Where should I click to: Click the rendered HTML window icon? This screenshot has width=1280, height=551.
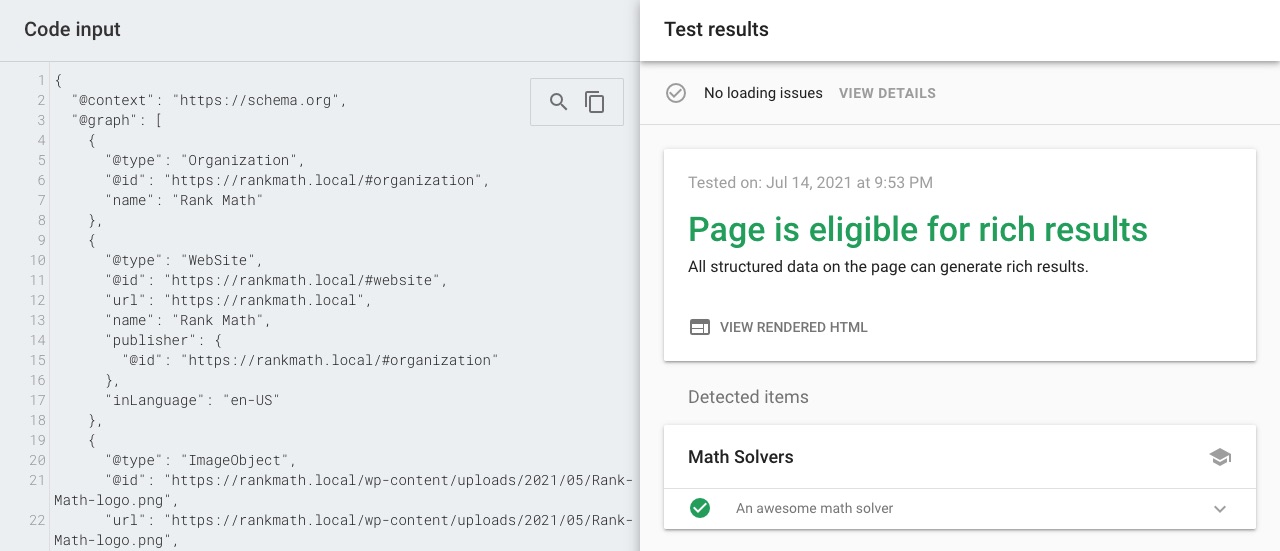(700, 327)
